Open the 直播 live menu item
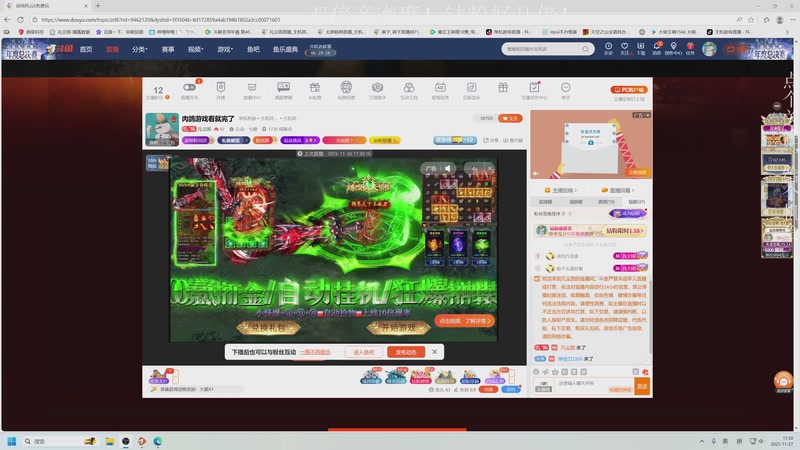Viewport: 800px width, 450px height. 112,49
